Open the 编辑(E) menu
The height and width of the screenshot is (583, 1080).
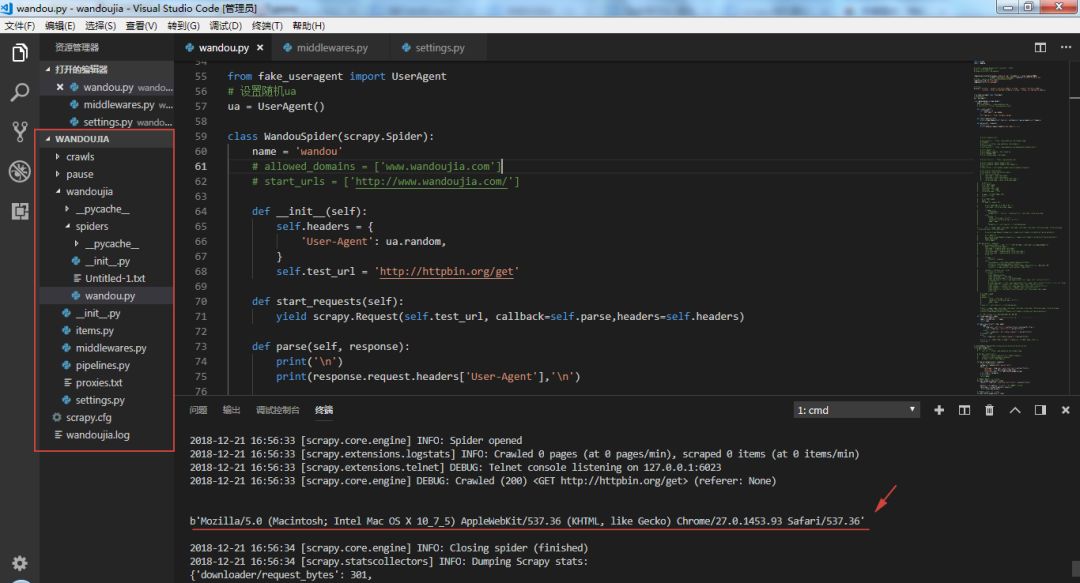pyautogui.click(x=60, y=25)
